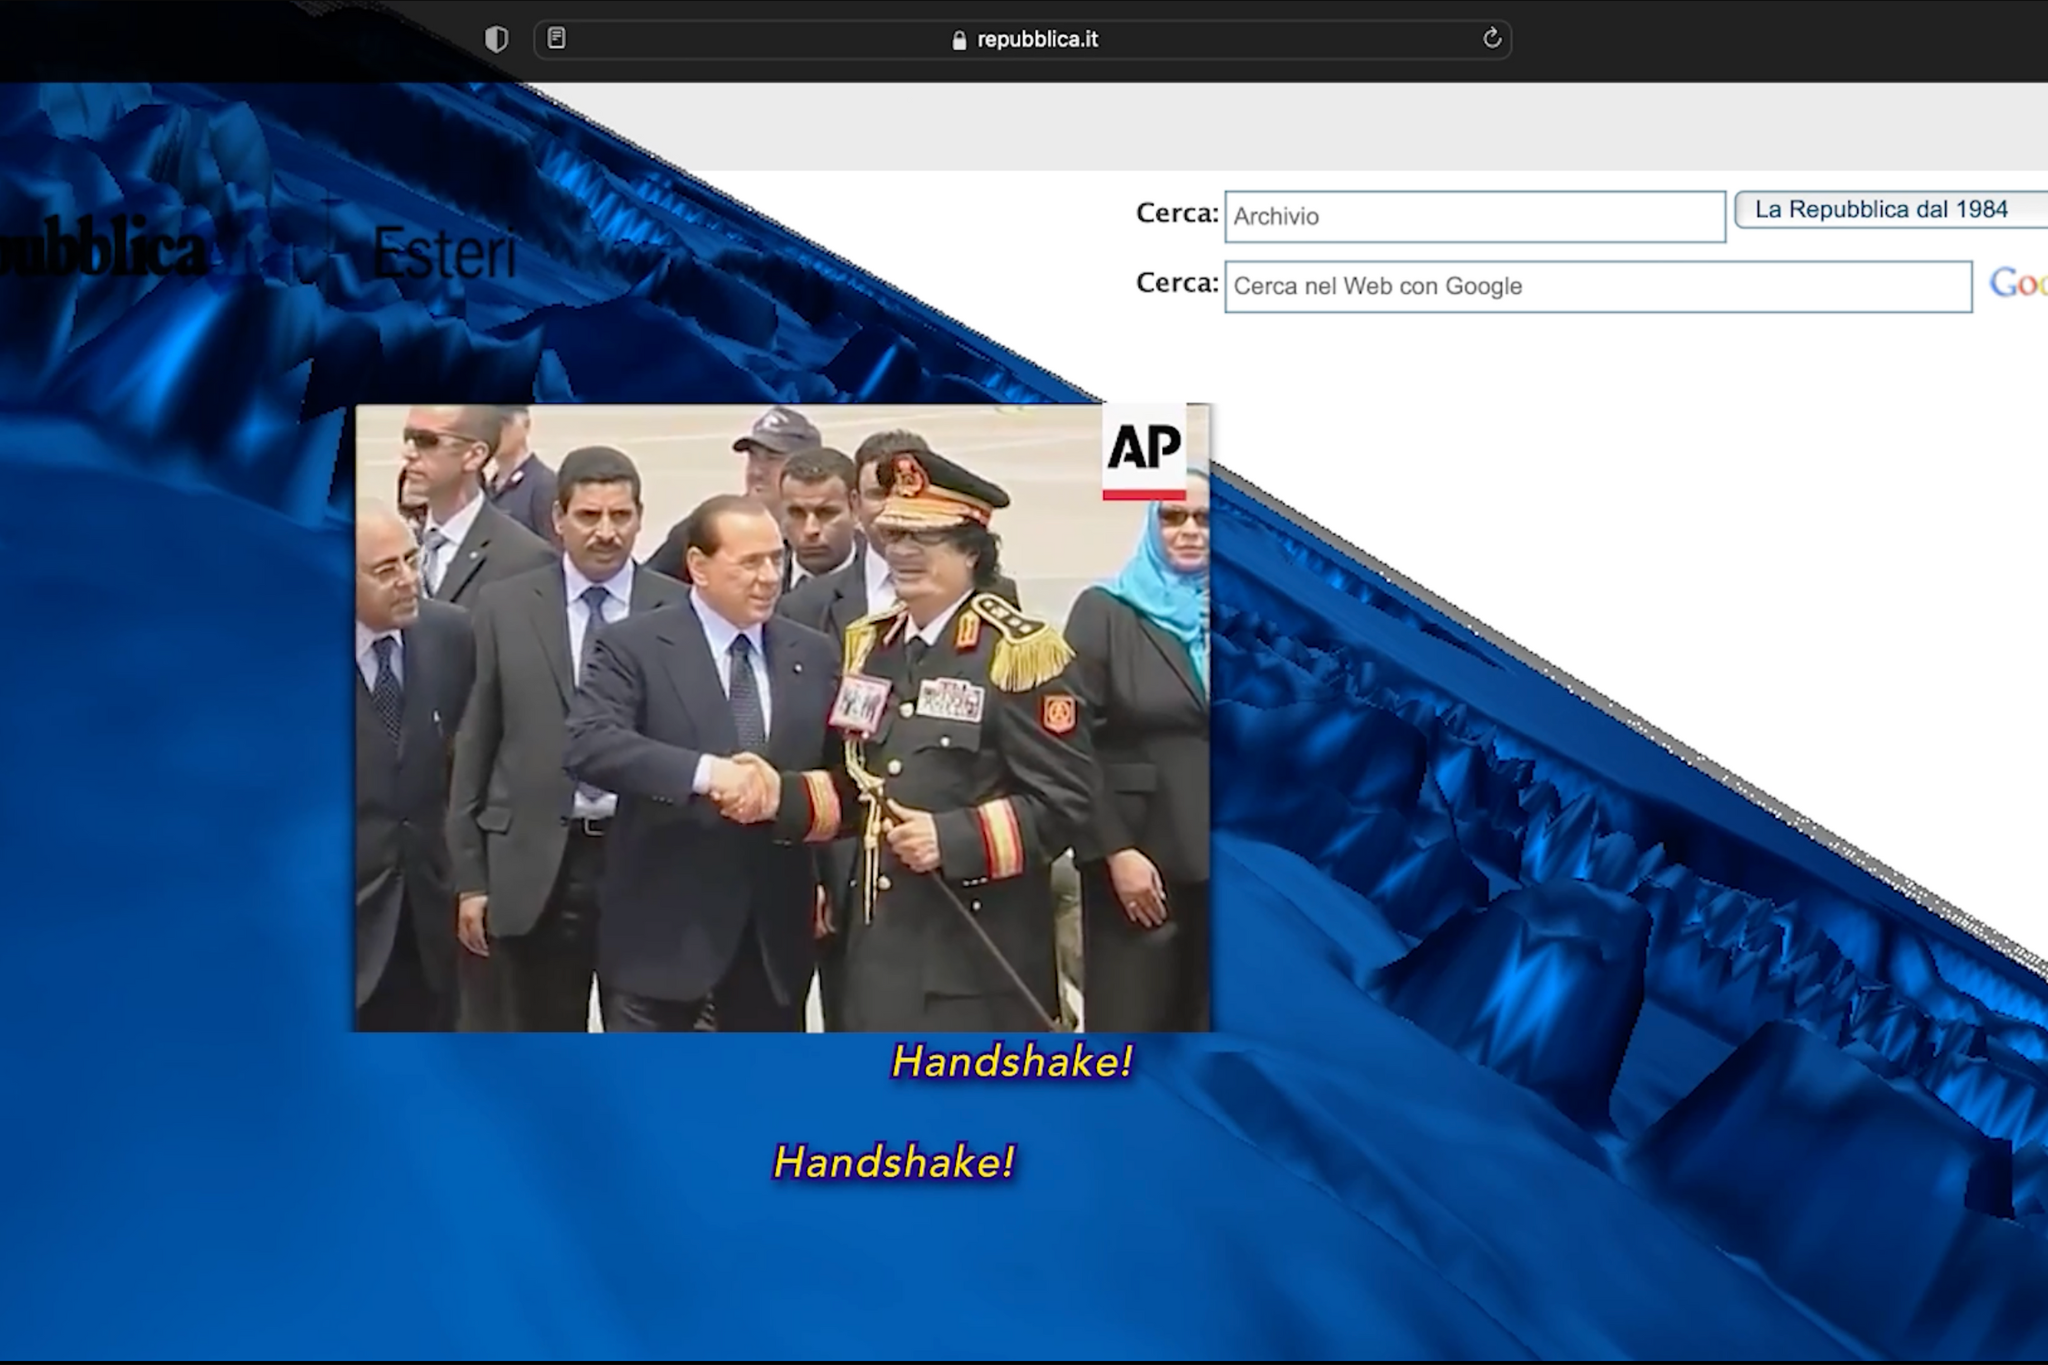Click the military cap in the video
This screenshot has height=1365, width=2048.
(935, 488)
